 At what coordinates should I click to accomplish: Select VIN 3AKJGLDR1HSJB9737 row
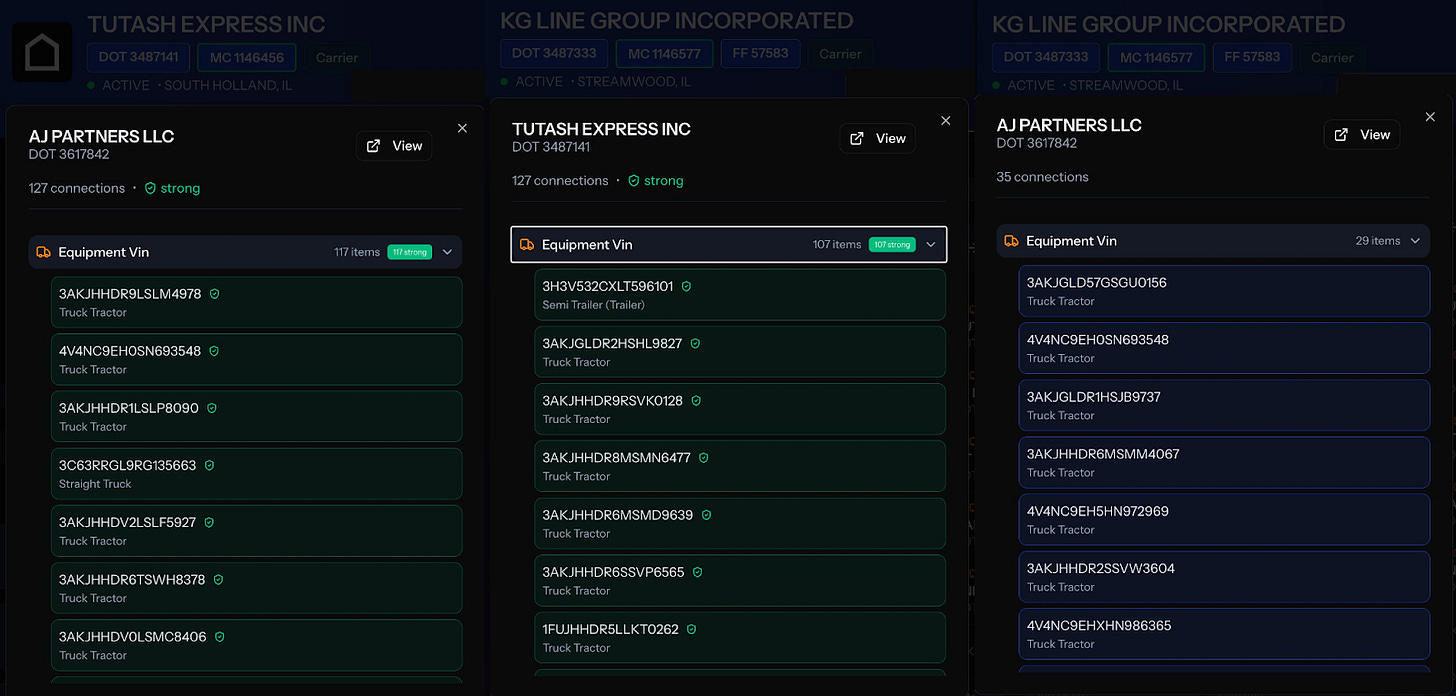(x=1224, y=405)
